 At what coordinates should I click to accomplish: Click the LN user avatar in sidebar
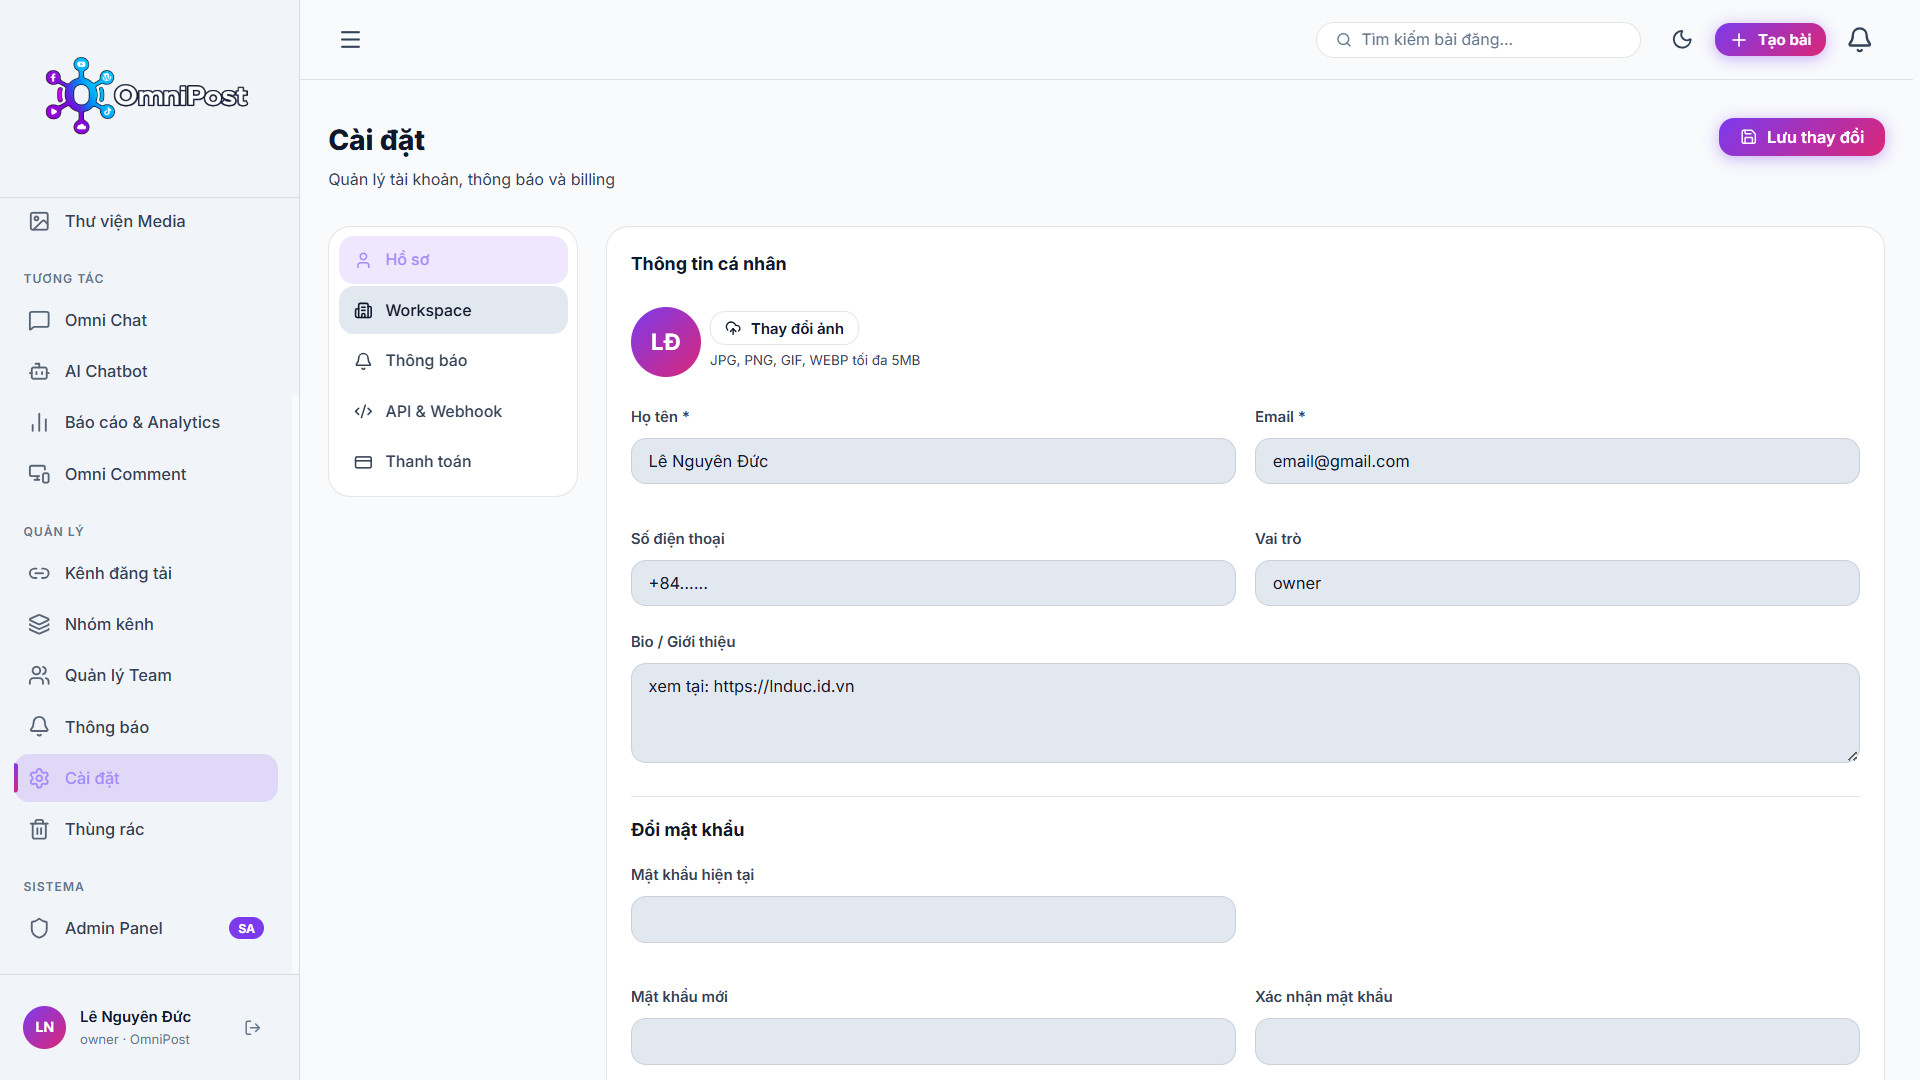45,1028
